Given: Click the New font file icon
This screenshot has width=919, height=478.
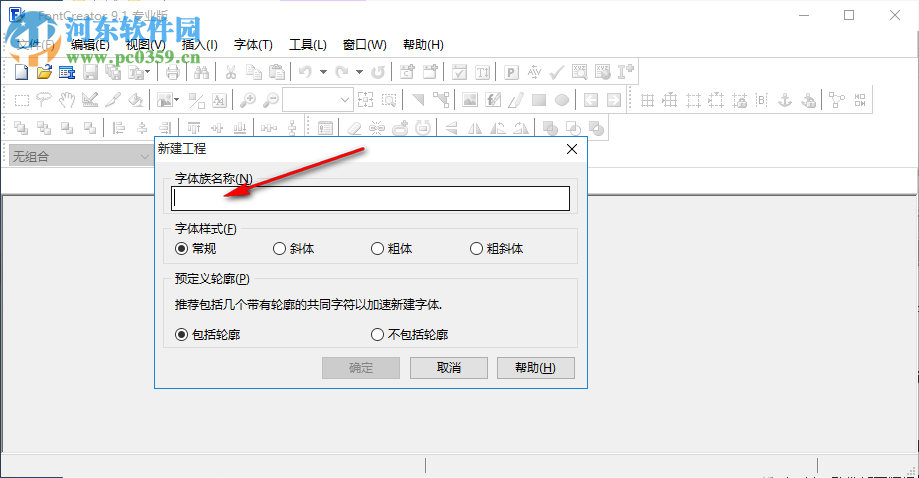Looking at the screenshot, I should (x=22, y=72).
